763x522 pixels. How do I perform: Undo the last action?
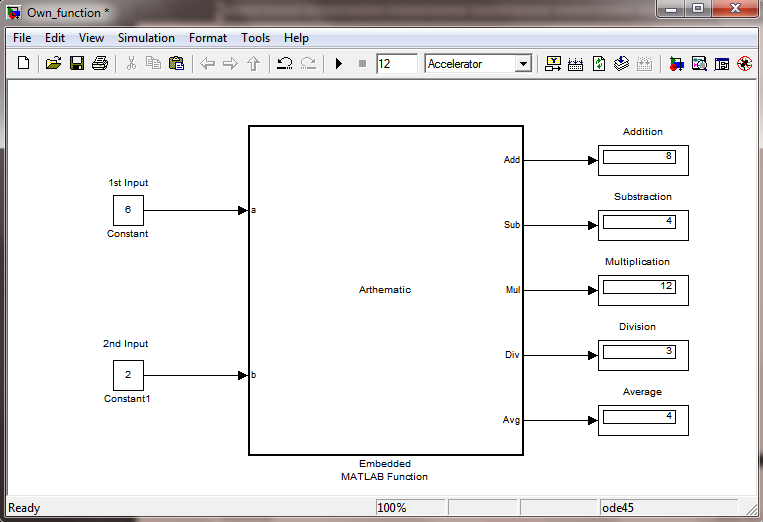(285, 63)
